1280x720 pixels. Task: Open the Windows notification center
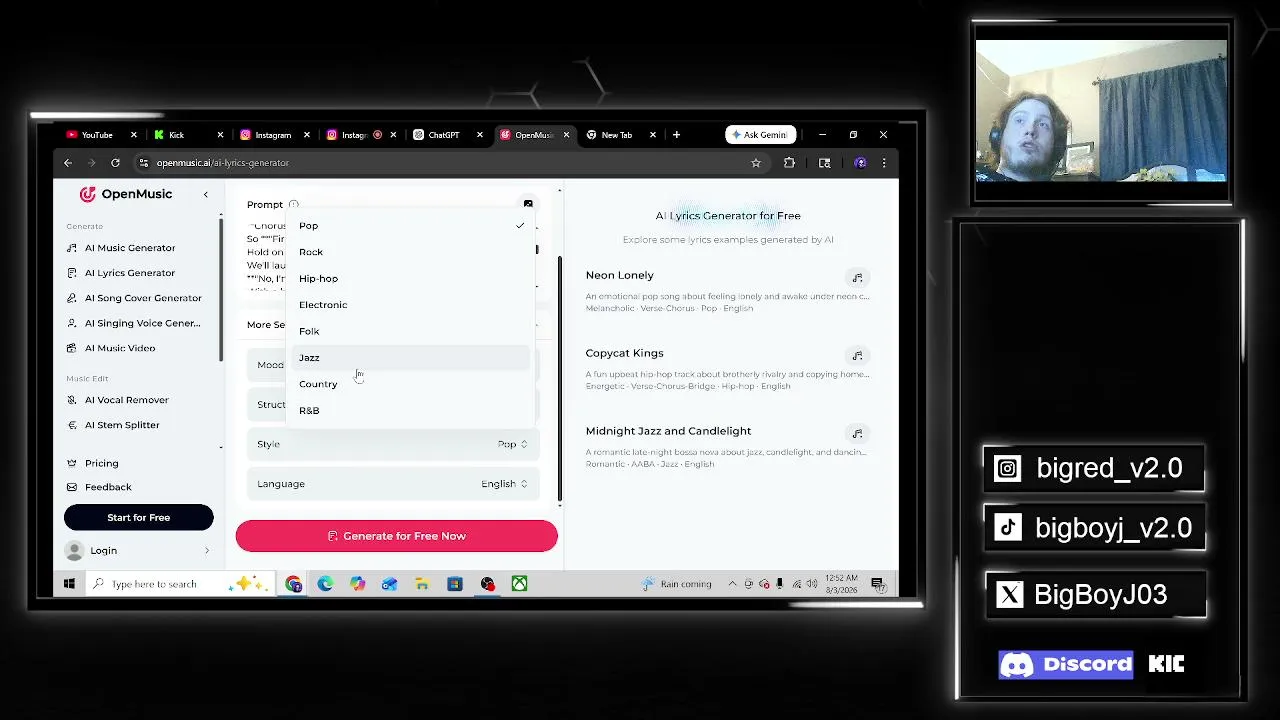[878, 584]
